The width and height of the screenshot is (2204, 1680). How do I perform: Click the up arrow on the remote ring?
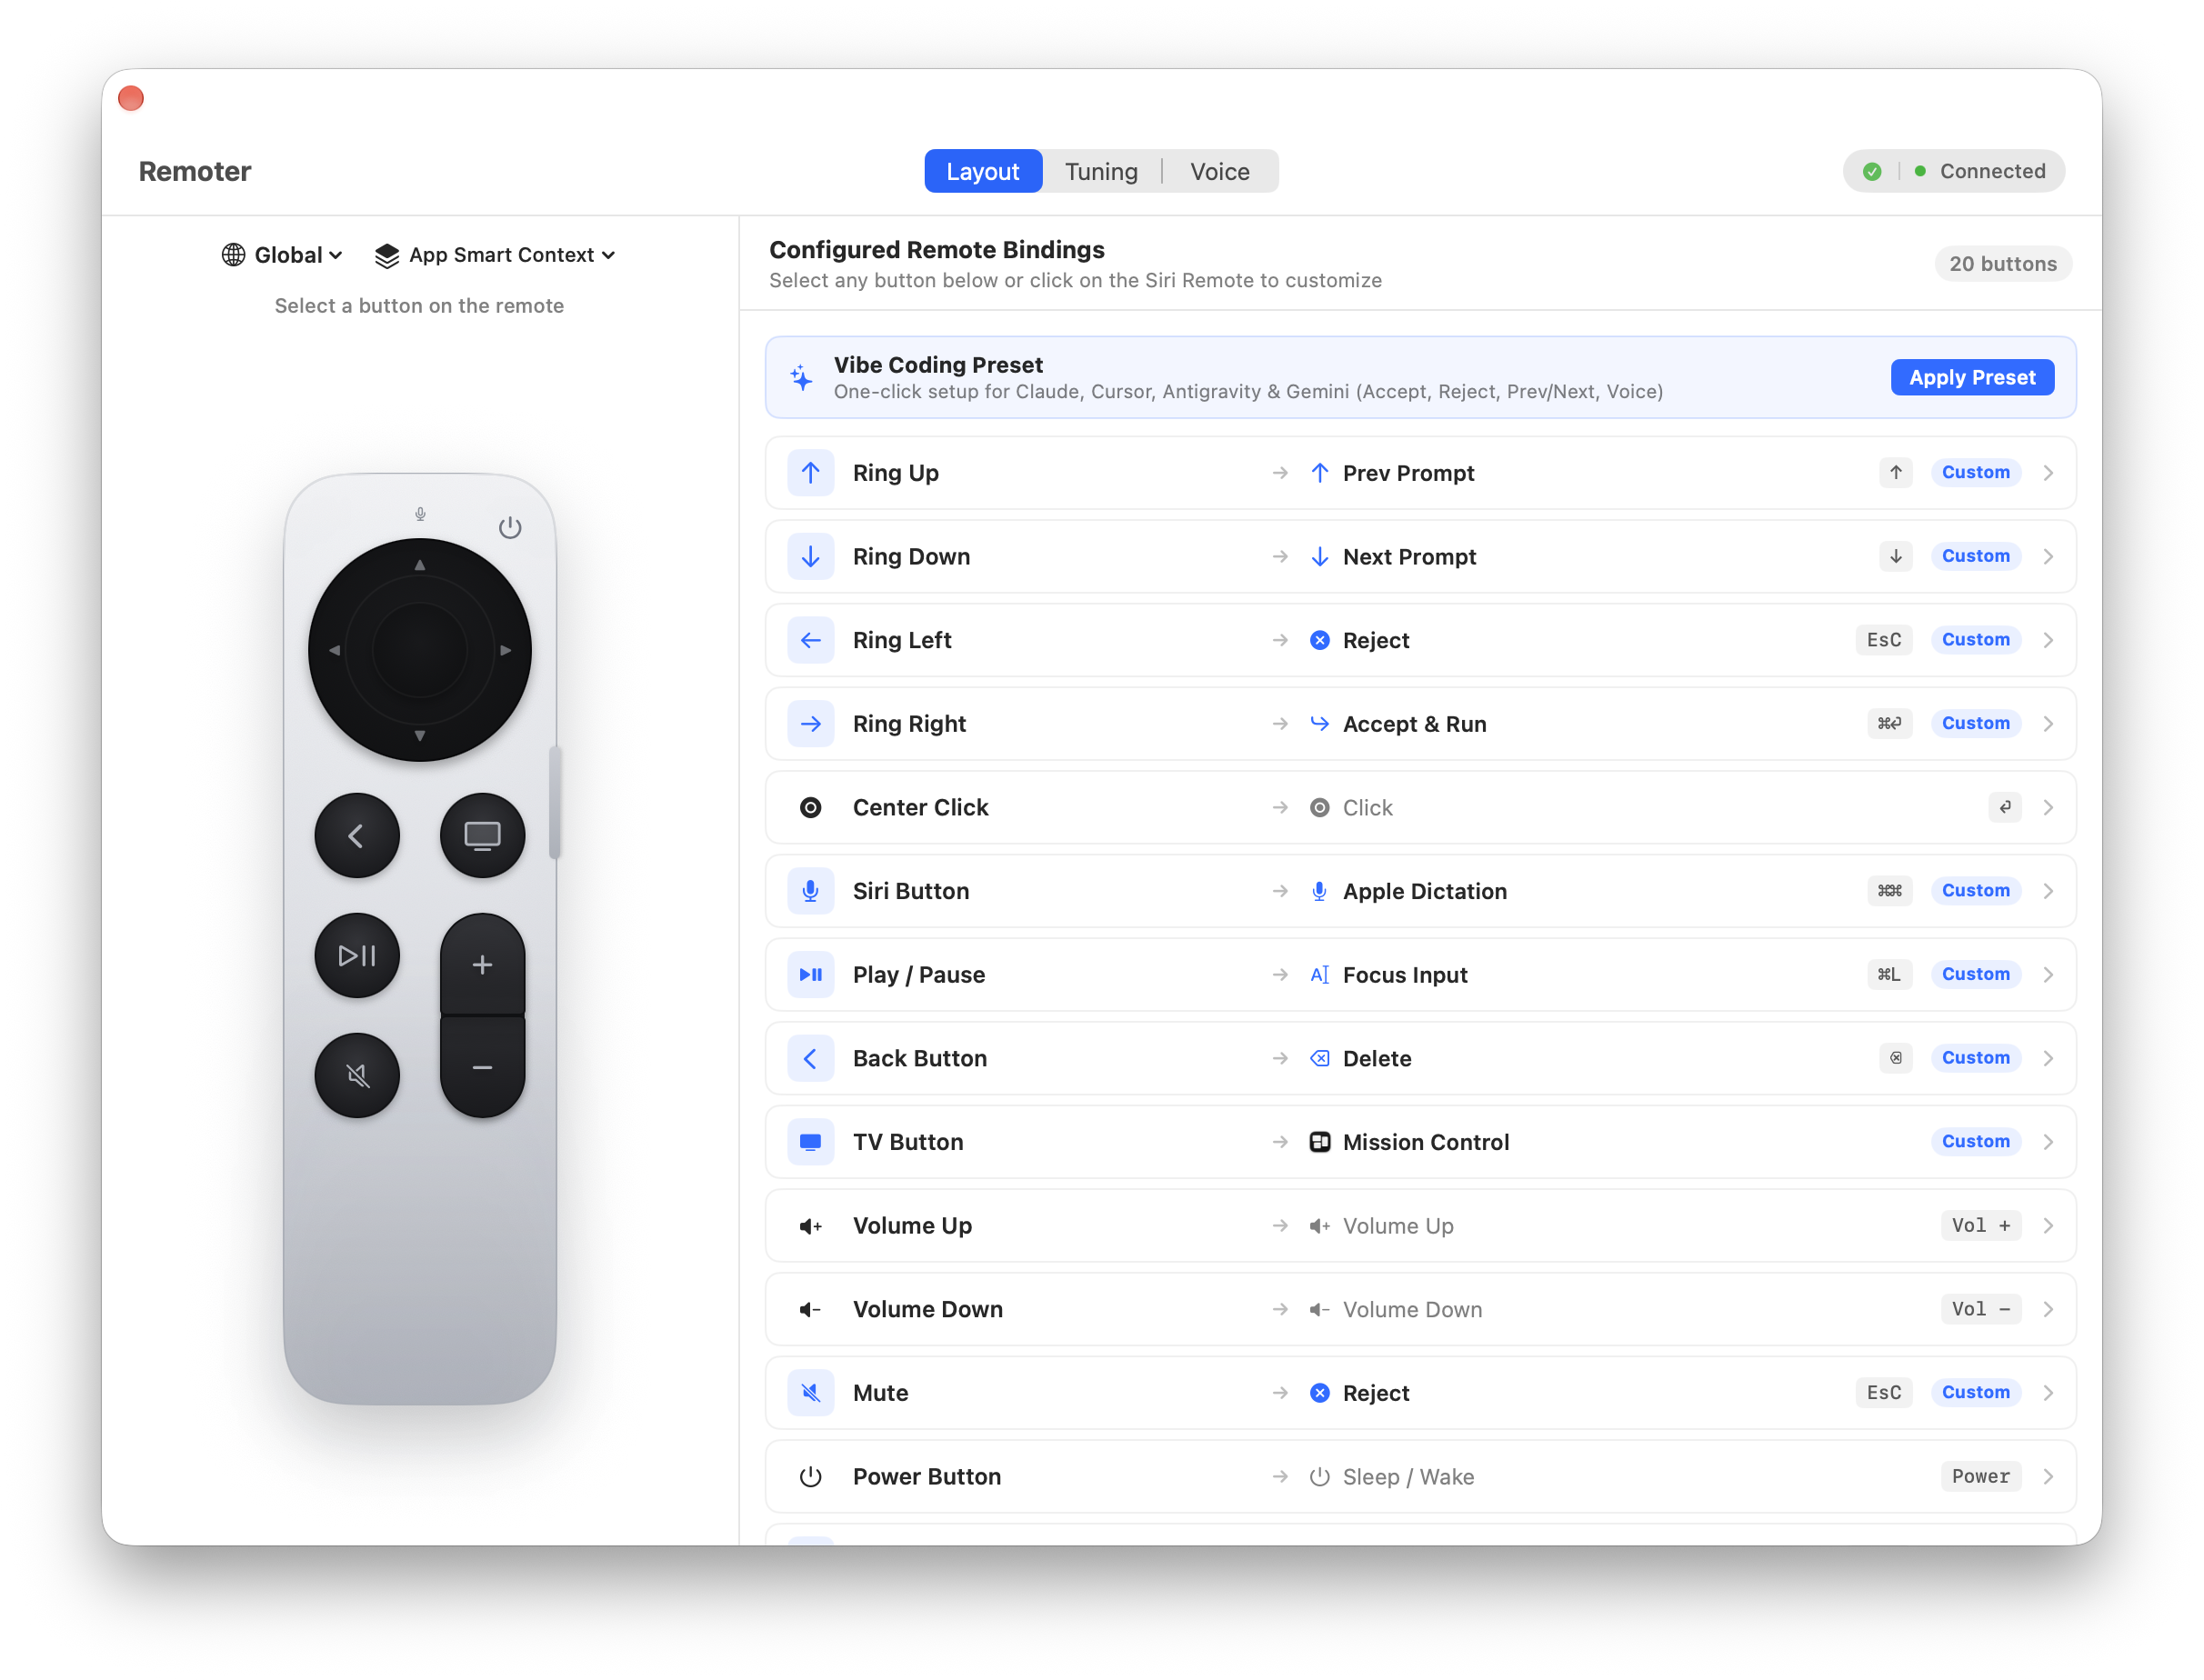[420, 565]
